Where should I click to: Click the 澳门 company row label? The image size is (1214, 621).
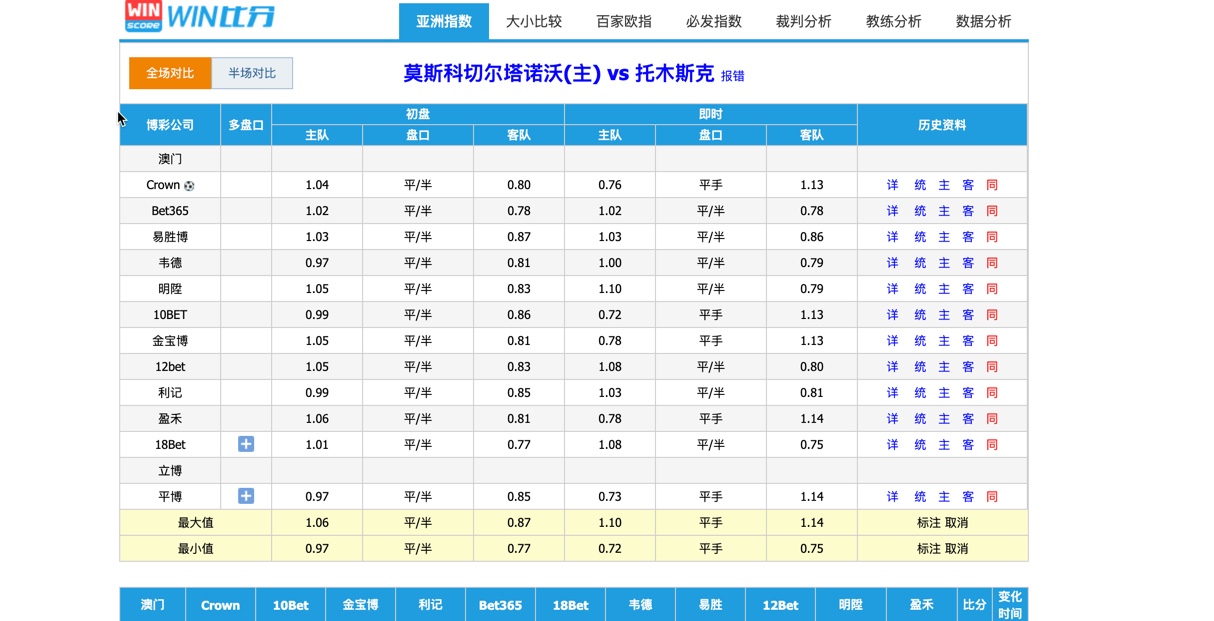170,159
